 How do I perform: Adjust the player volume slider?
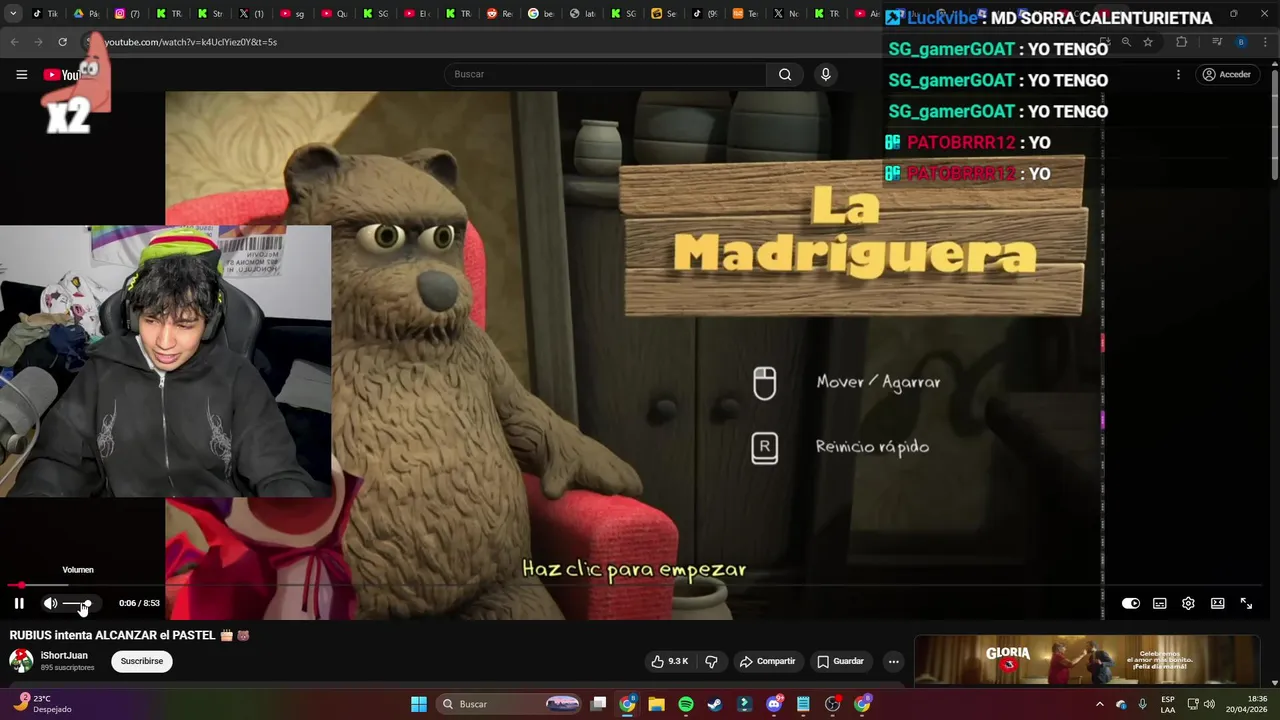click(x=78, y=603)
